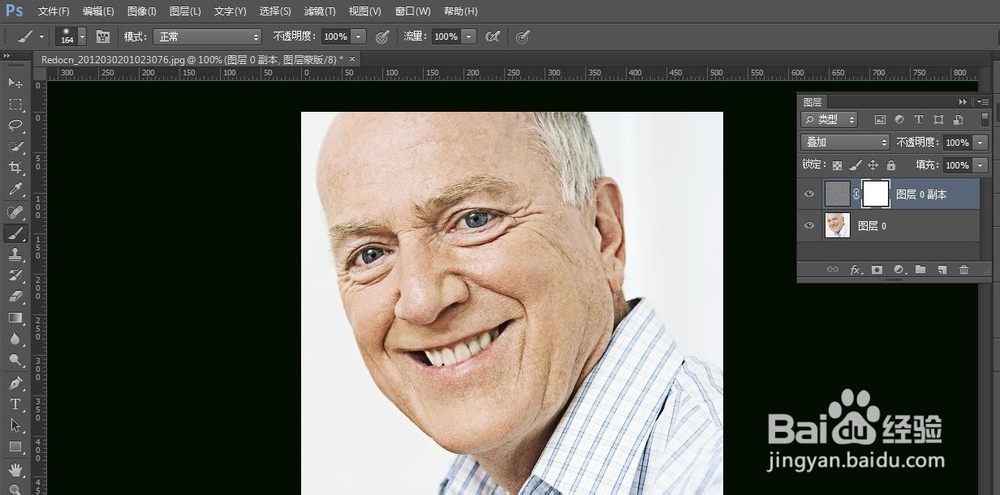Toggle pressure for opacity icon
Image resolution: width=1000 pixels, height=495 pixels.
pos(382,37)
